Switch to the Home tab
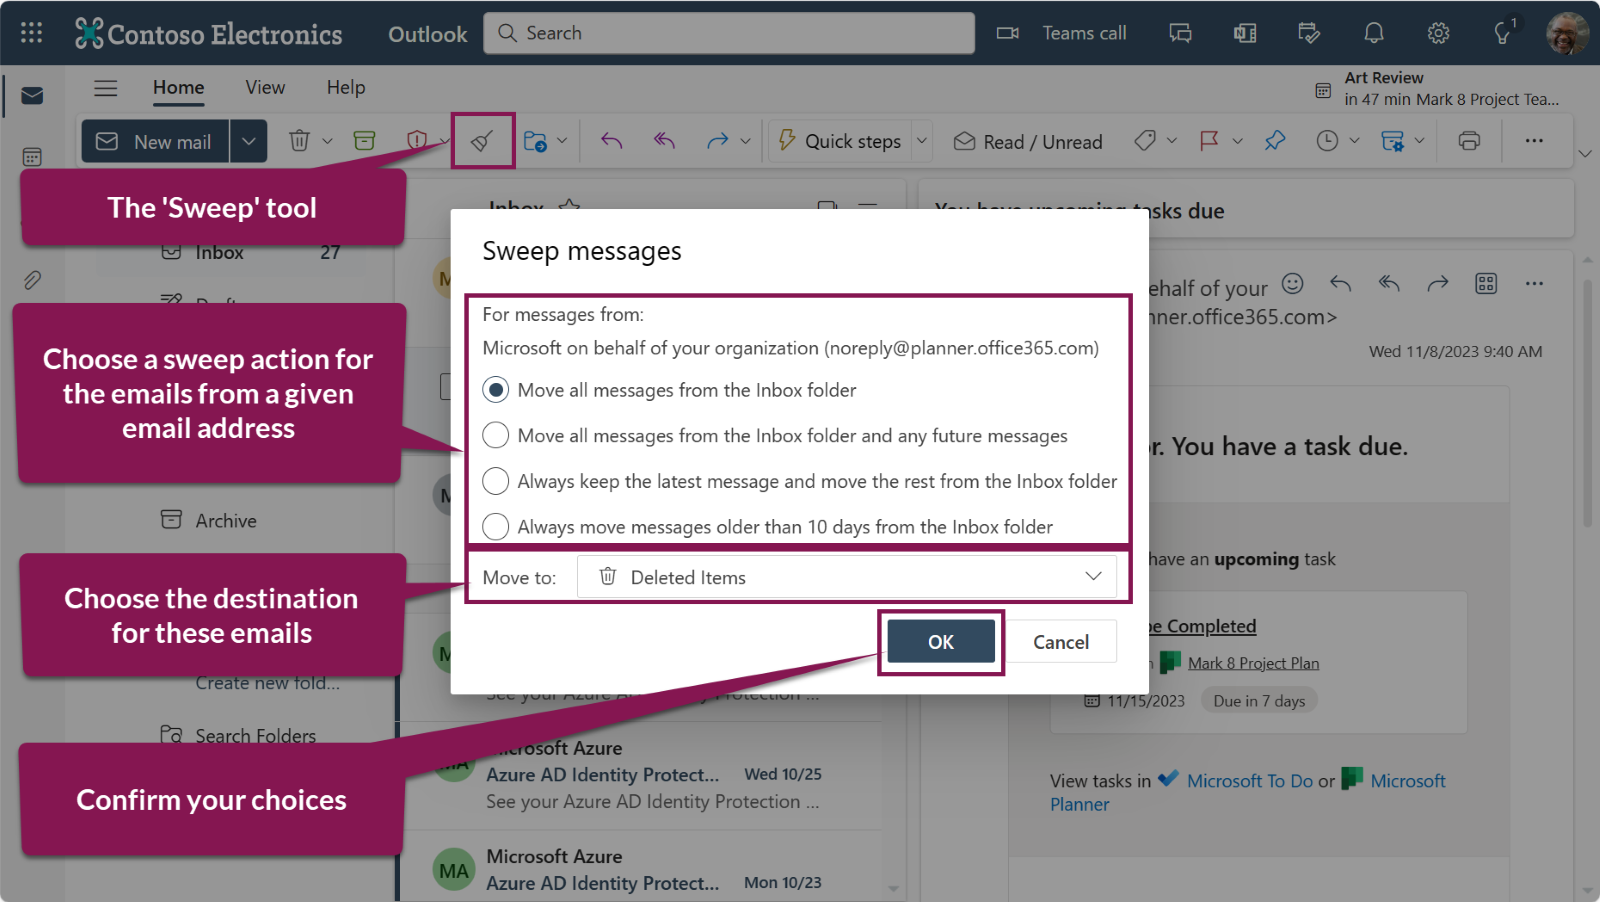 (179, 88)
